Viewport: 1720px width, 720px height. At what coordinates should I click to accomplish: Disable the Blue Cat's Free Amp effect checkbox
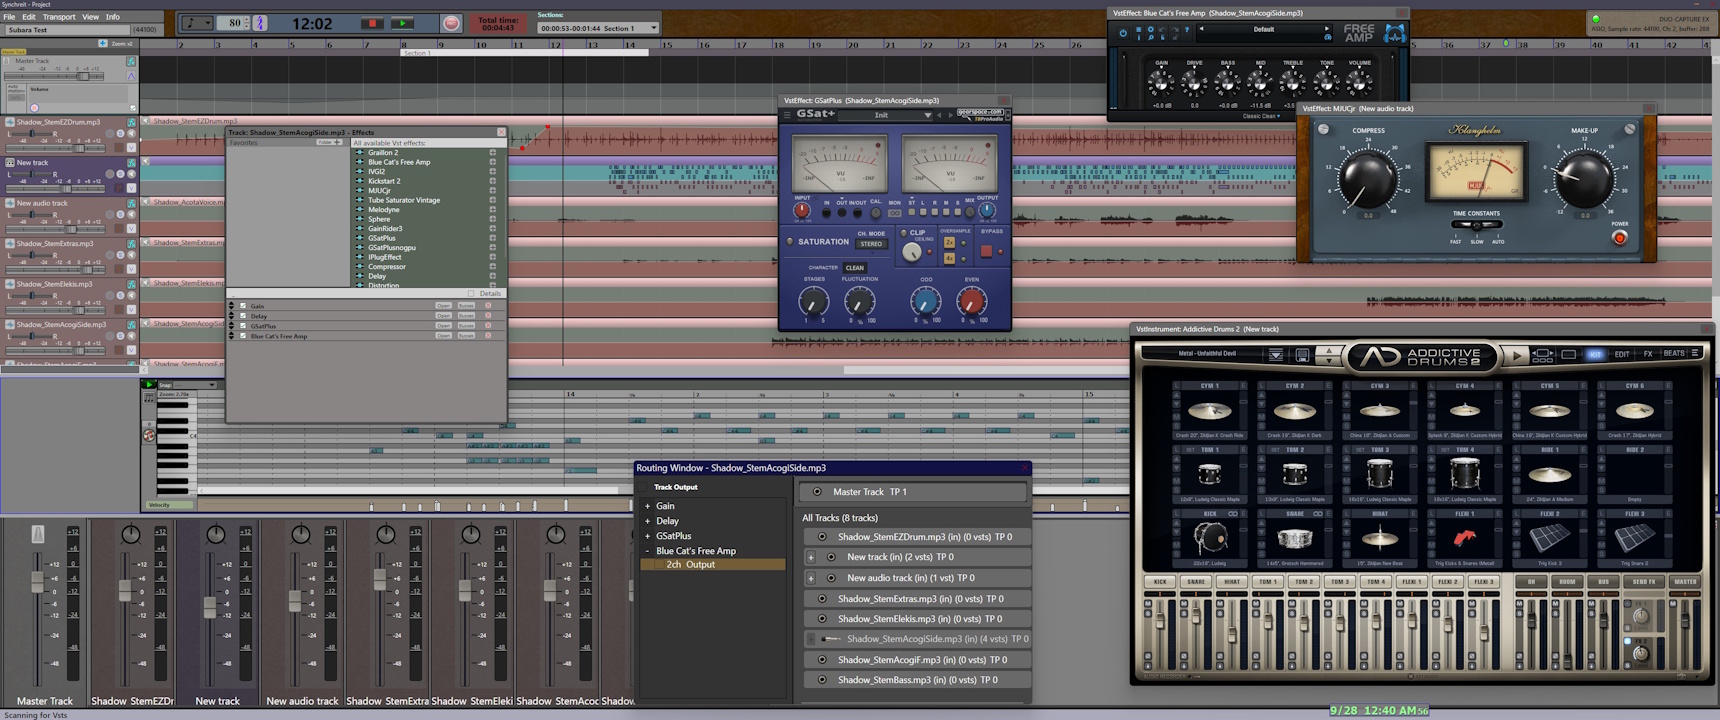[x=243, y=336]
